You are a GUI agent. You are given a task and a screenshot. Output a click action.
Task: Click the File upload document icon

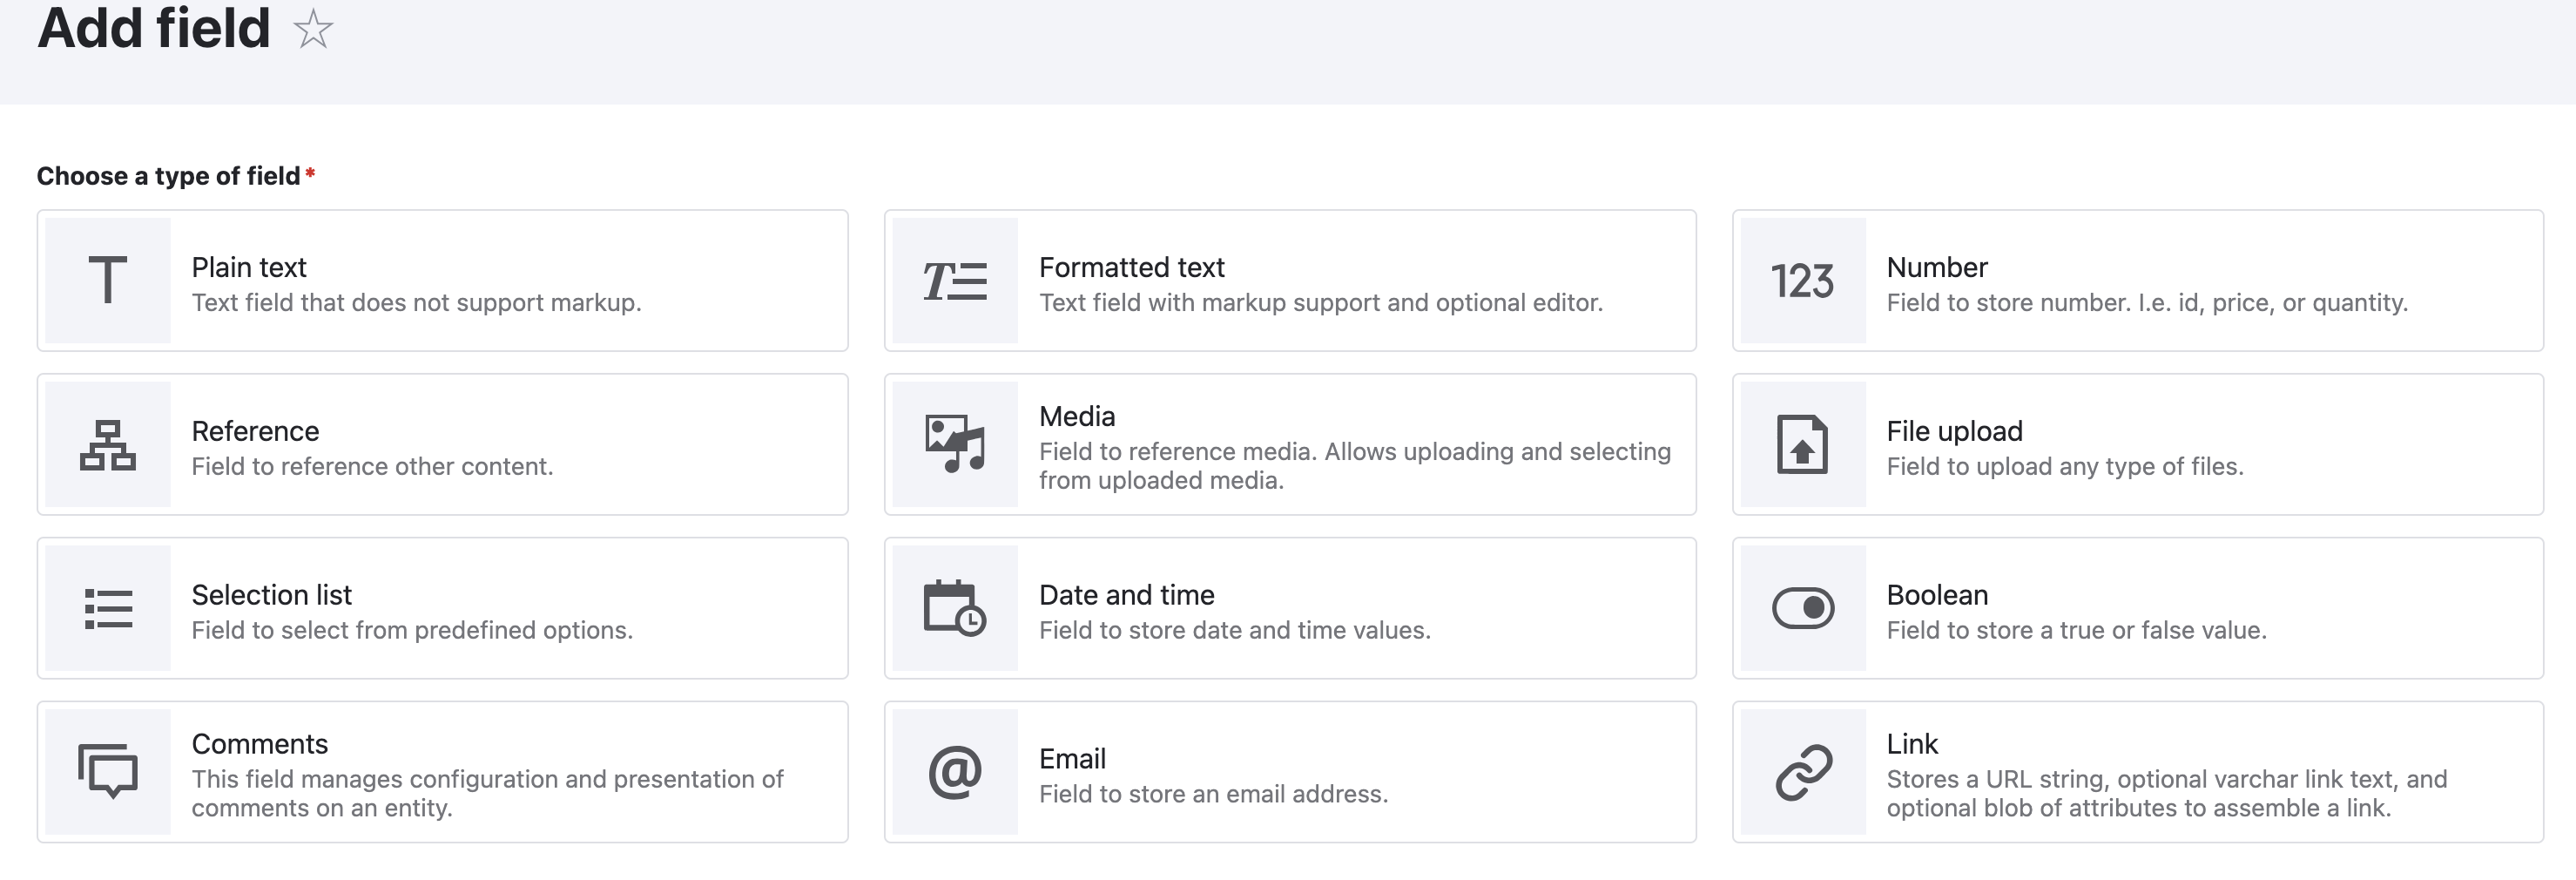(1802, 444)
